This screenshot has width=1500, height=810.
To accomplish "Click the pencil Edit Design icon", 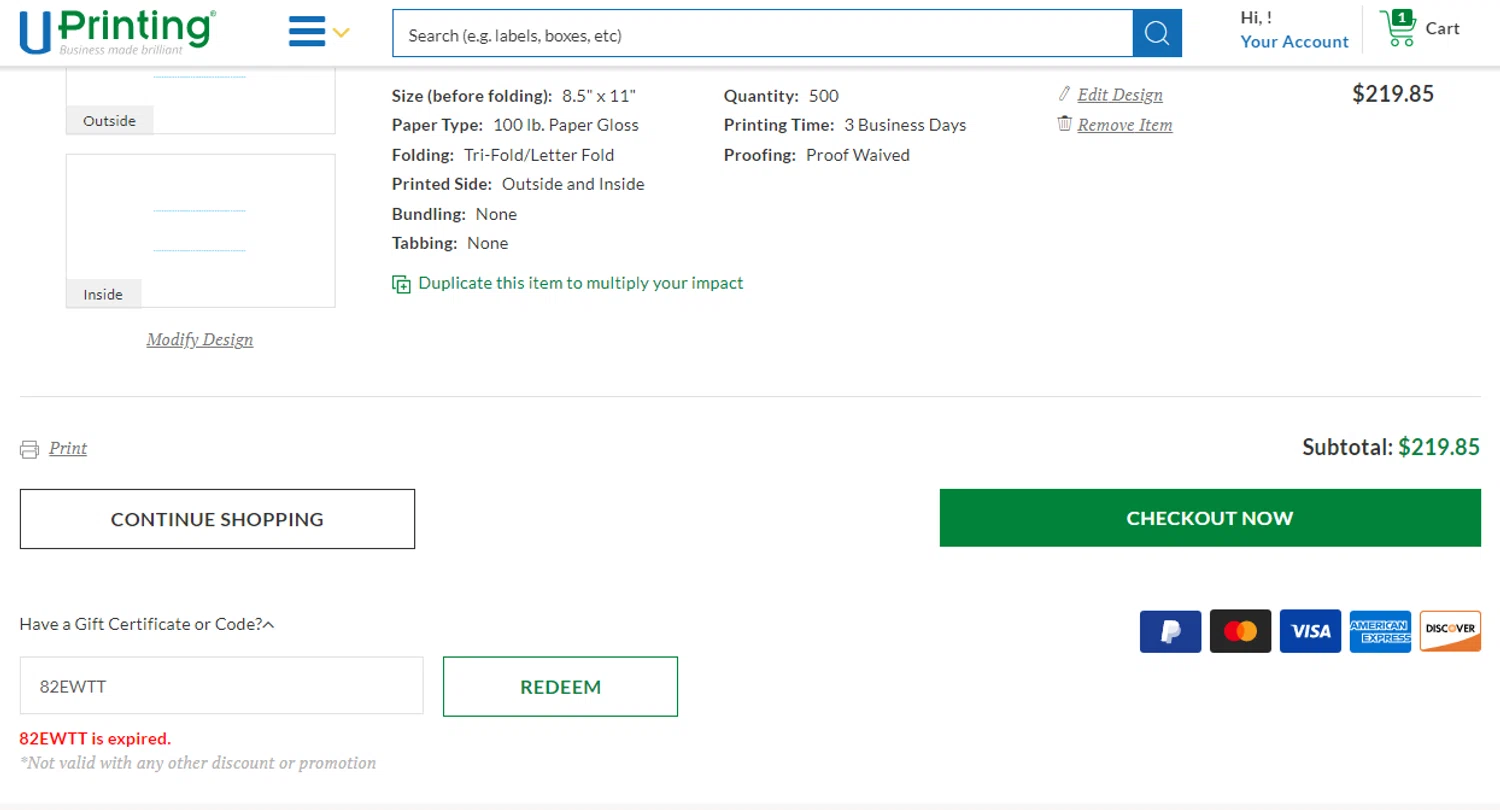I will (1065, 95).
